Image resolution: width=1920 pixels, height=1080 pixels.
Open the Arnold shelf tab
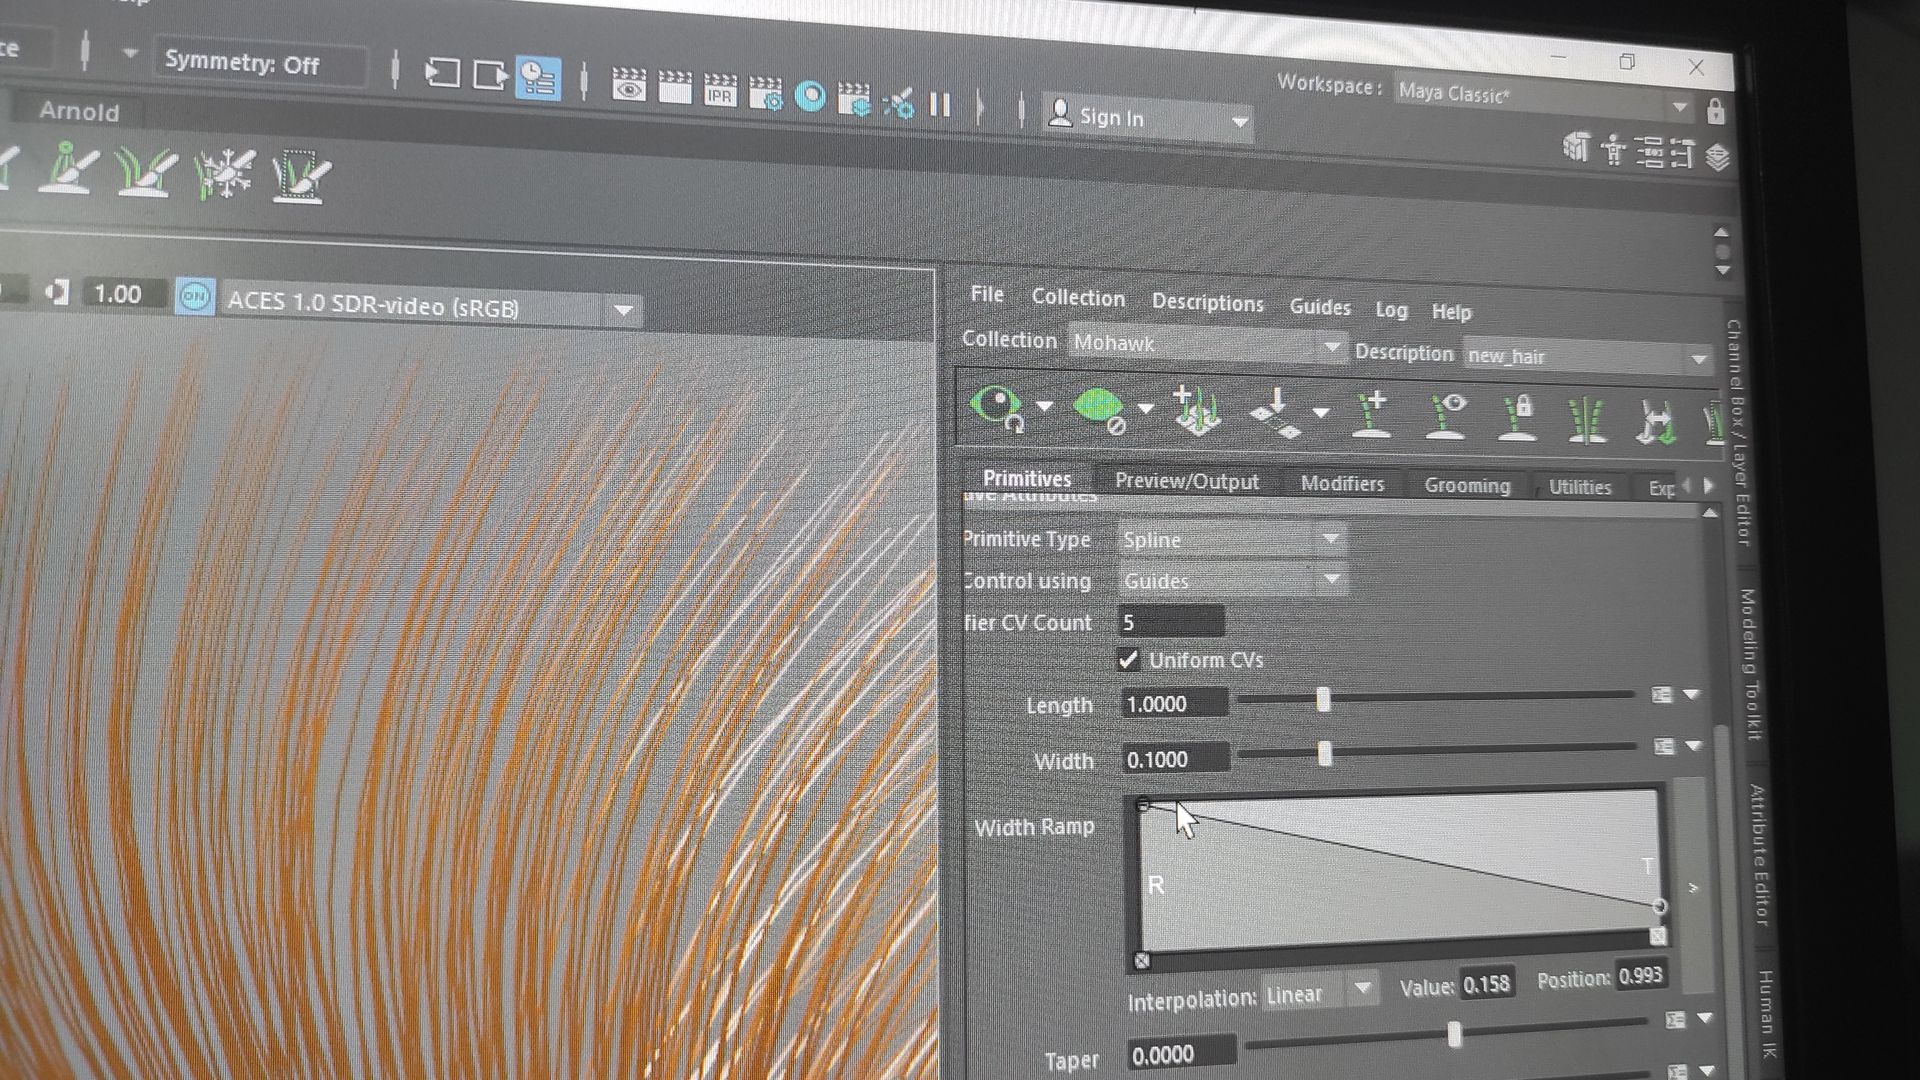coord(79,112)
